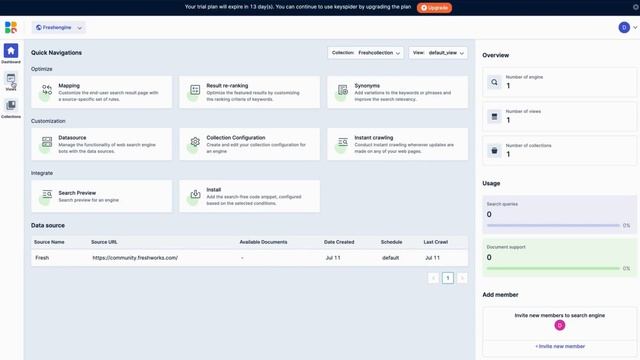The width and height of the screenshot is (640, 360).
Task: Click the Datasource card icon
Action: click(47, 142)
